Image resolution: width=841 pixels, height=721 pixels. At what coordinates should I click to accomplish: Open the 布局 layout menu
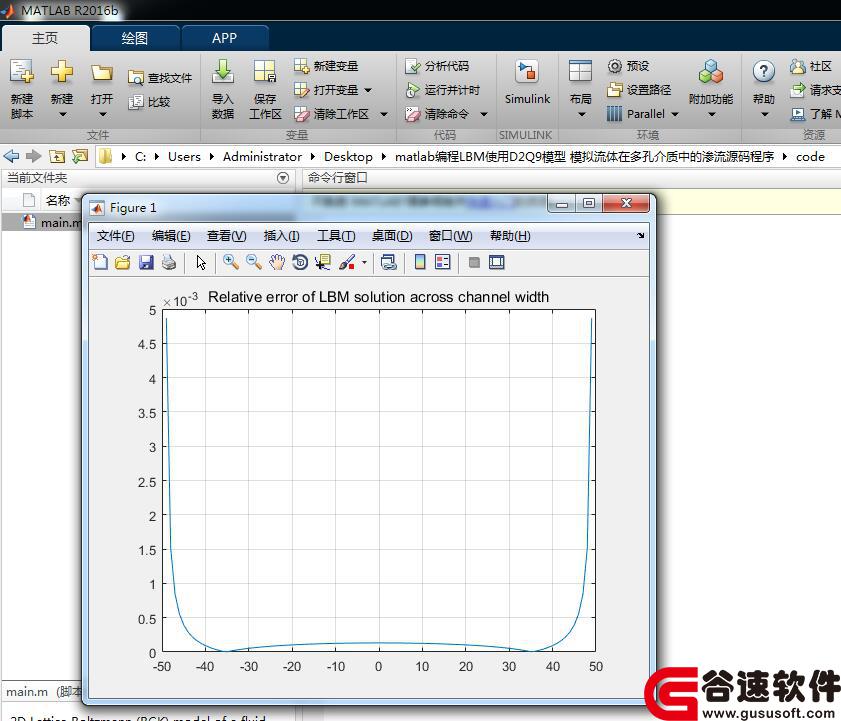pyautogui.click(x=580, y=89)
